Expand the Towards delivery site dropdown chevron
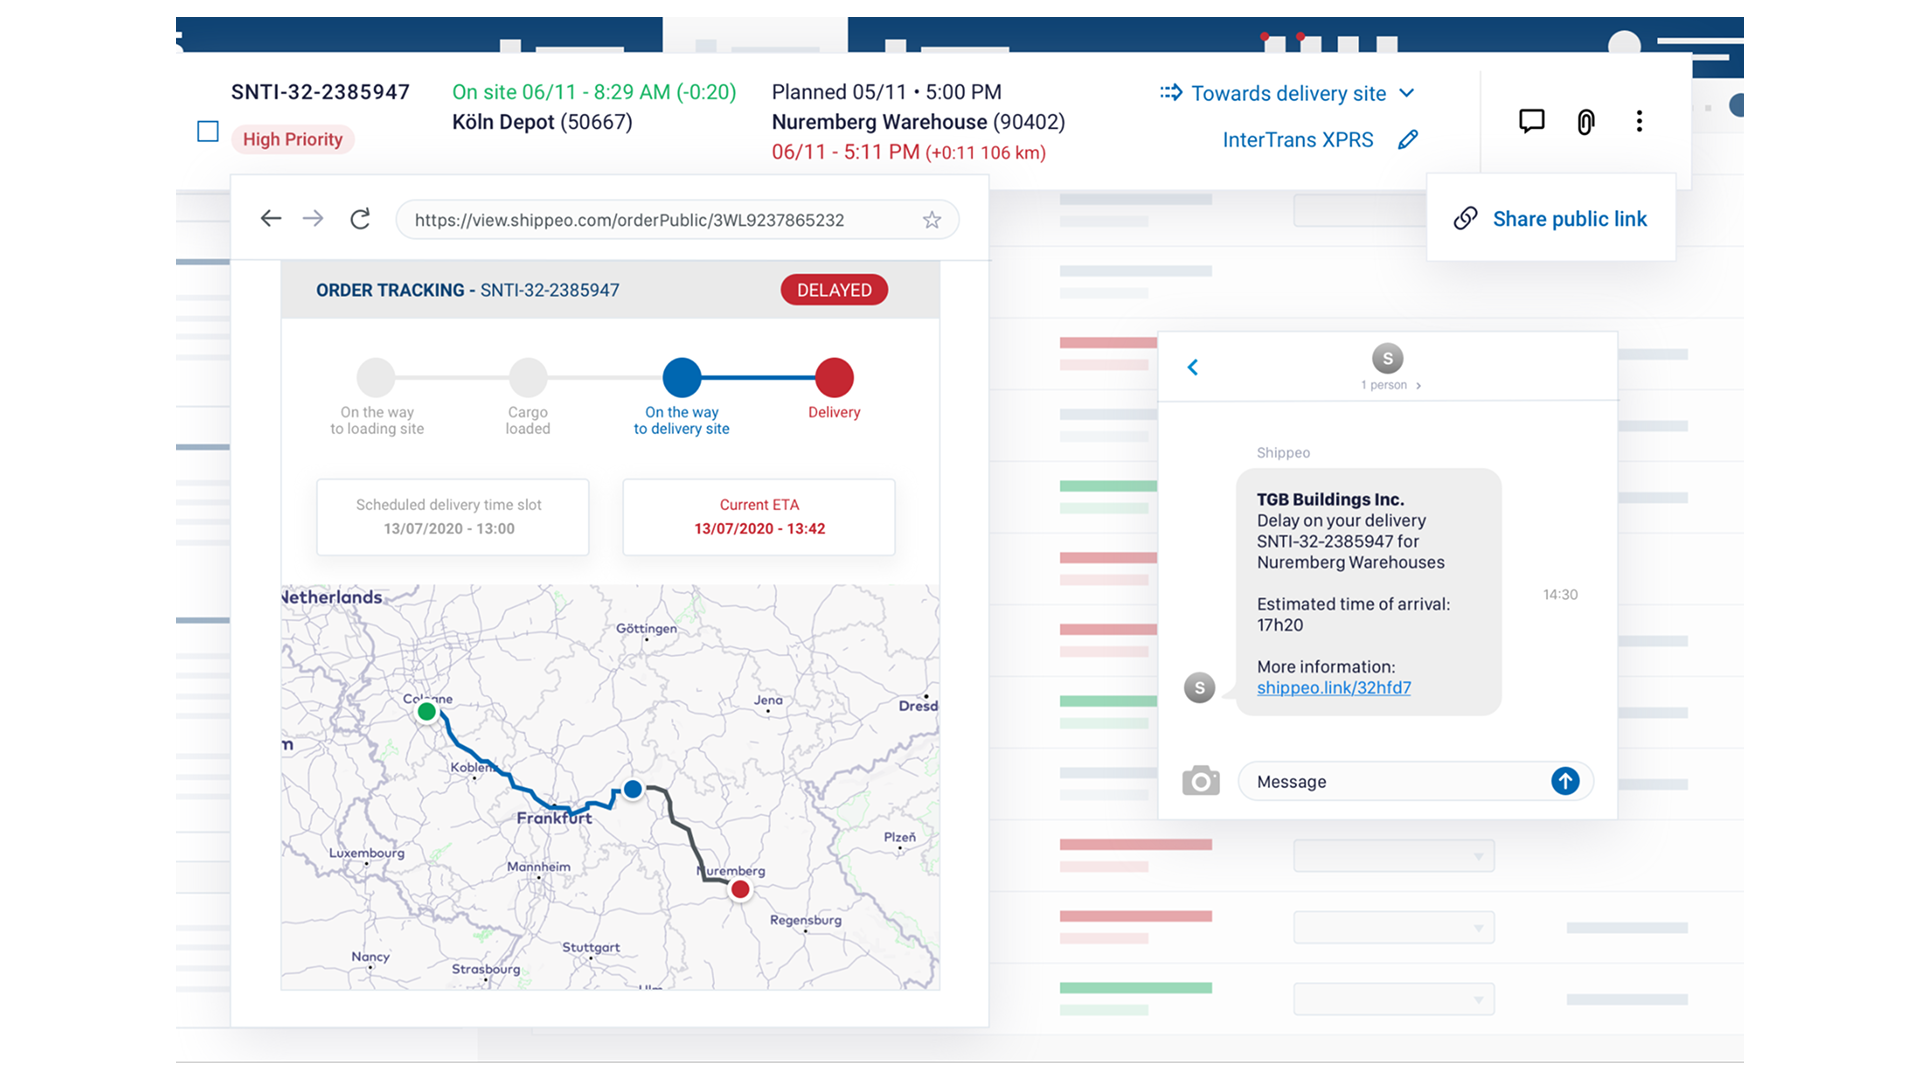1920x1080 pixels. 1407,93
